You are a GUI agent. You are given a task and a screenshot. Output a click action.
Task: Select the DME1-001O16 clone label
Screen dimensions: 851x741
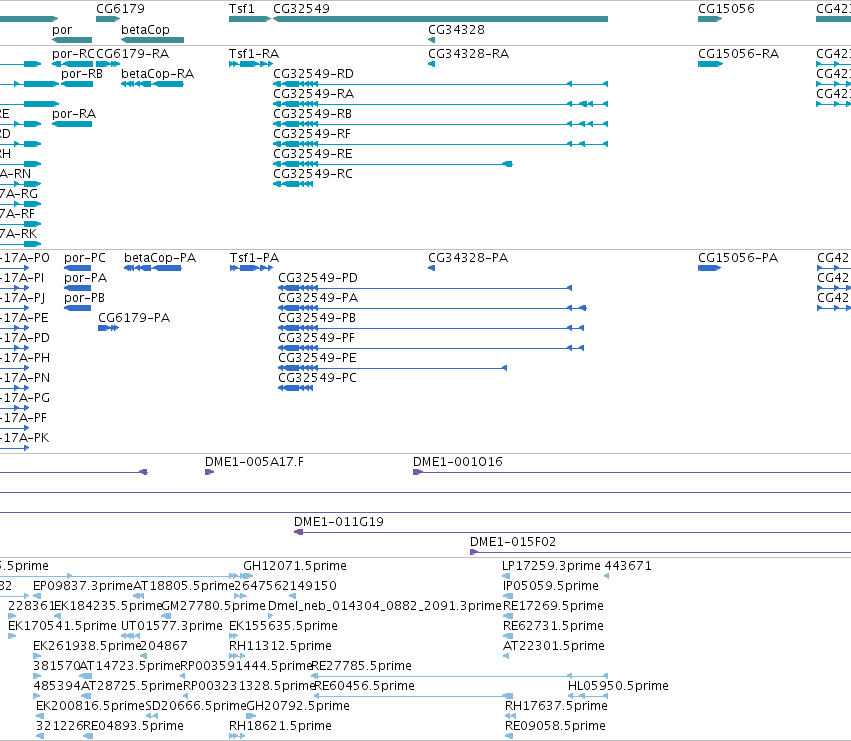458,462
